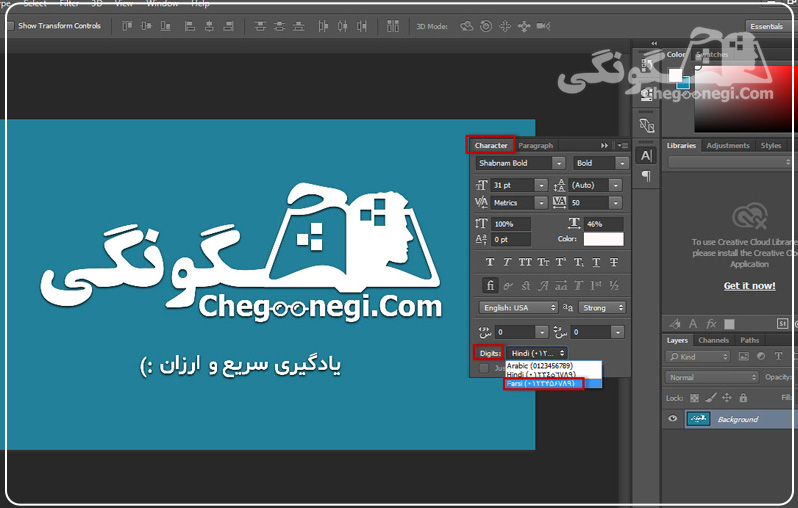Hide the Background layer eye icon

pos(673,418)
